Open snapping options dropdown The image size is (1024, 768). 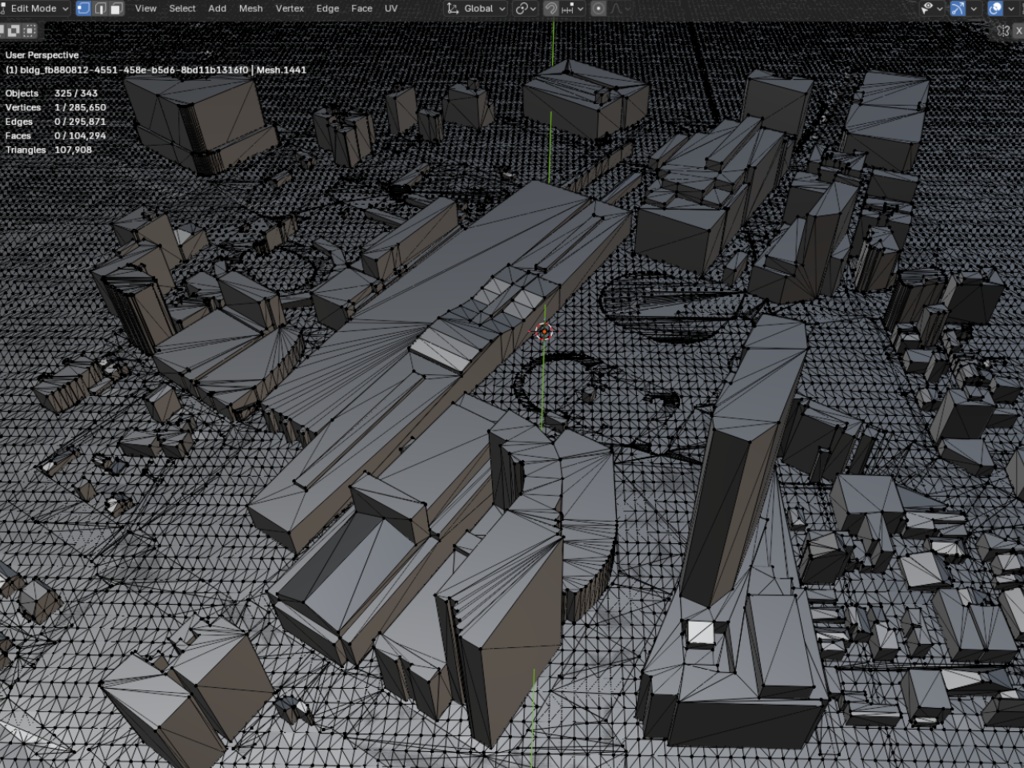coord(573,8)
